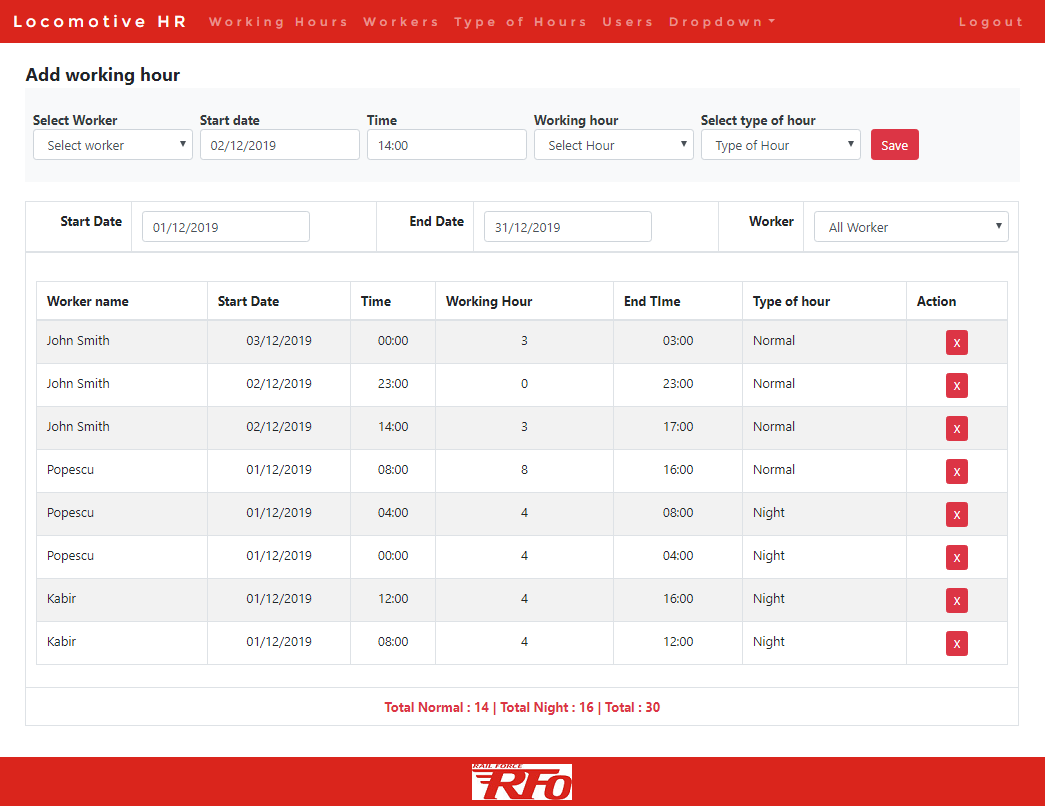Screen dimensions: 1045x806
Task: Remove Popescu's 04:00 Night entry
Action: (x=956, y=515)
